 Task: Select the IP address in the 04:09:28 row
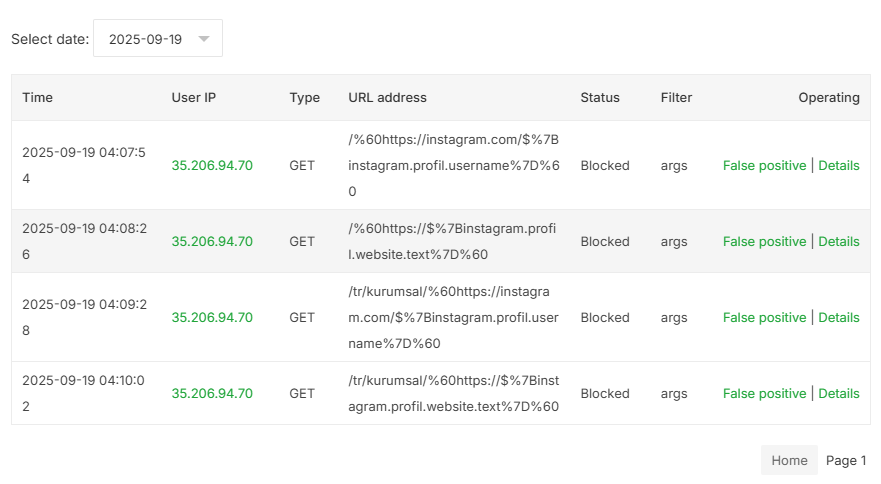[212, 317]
